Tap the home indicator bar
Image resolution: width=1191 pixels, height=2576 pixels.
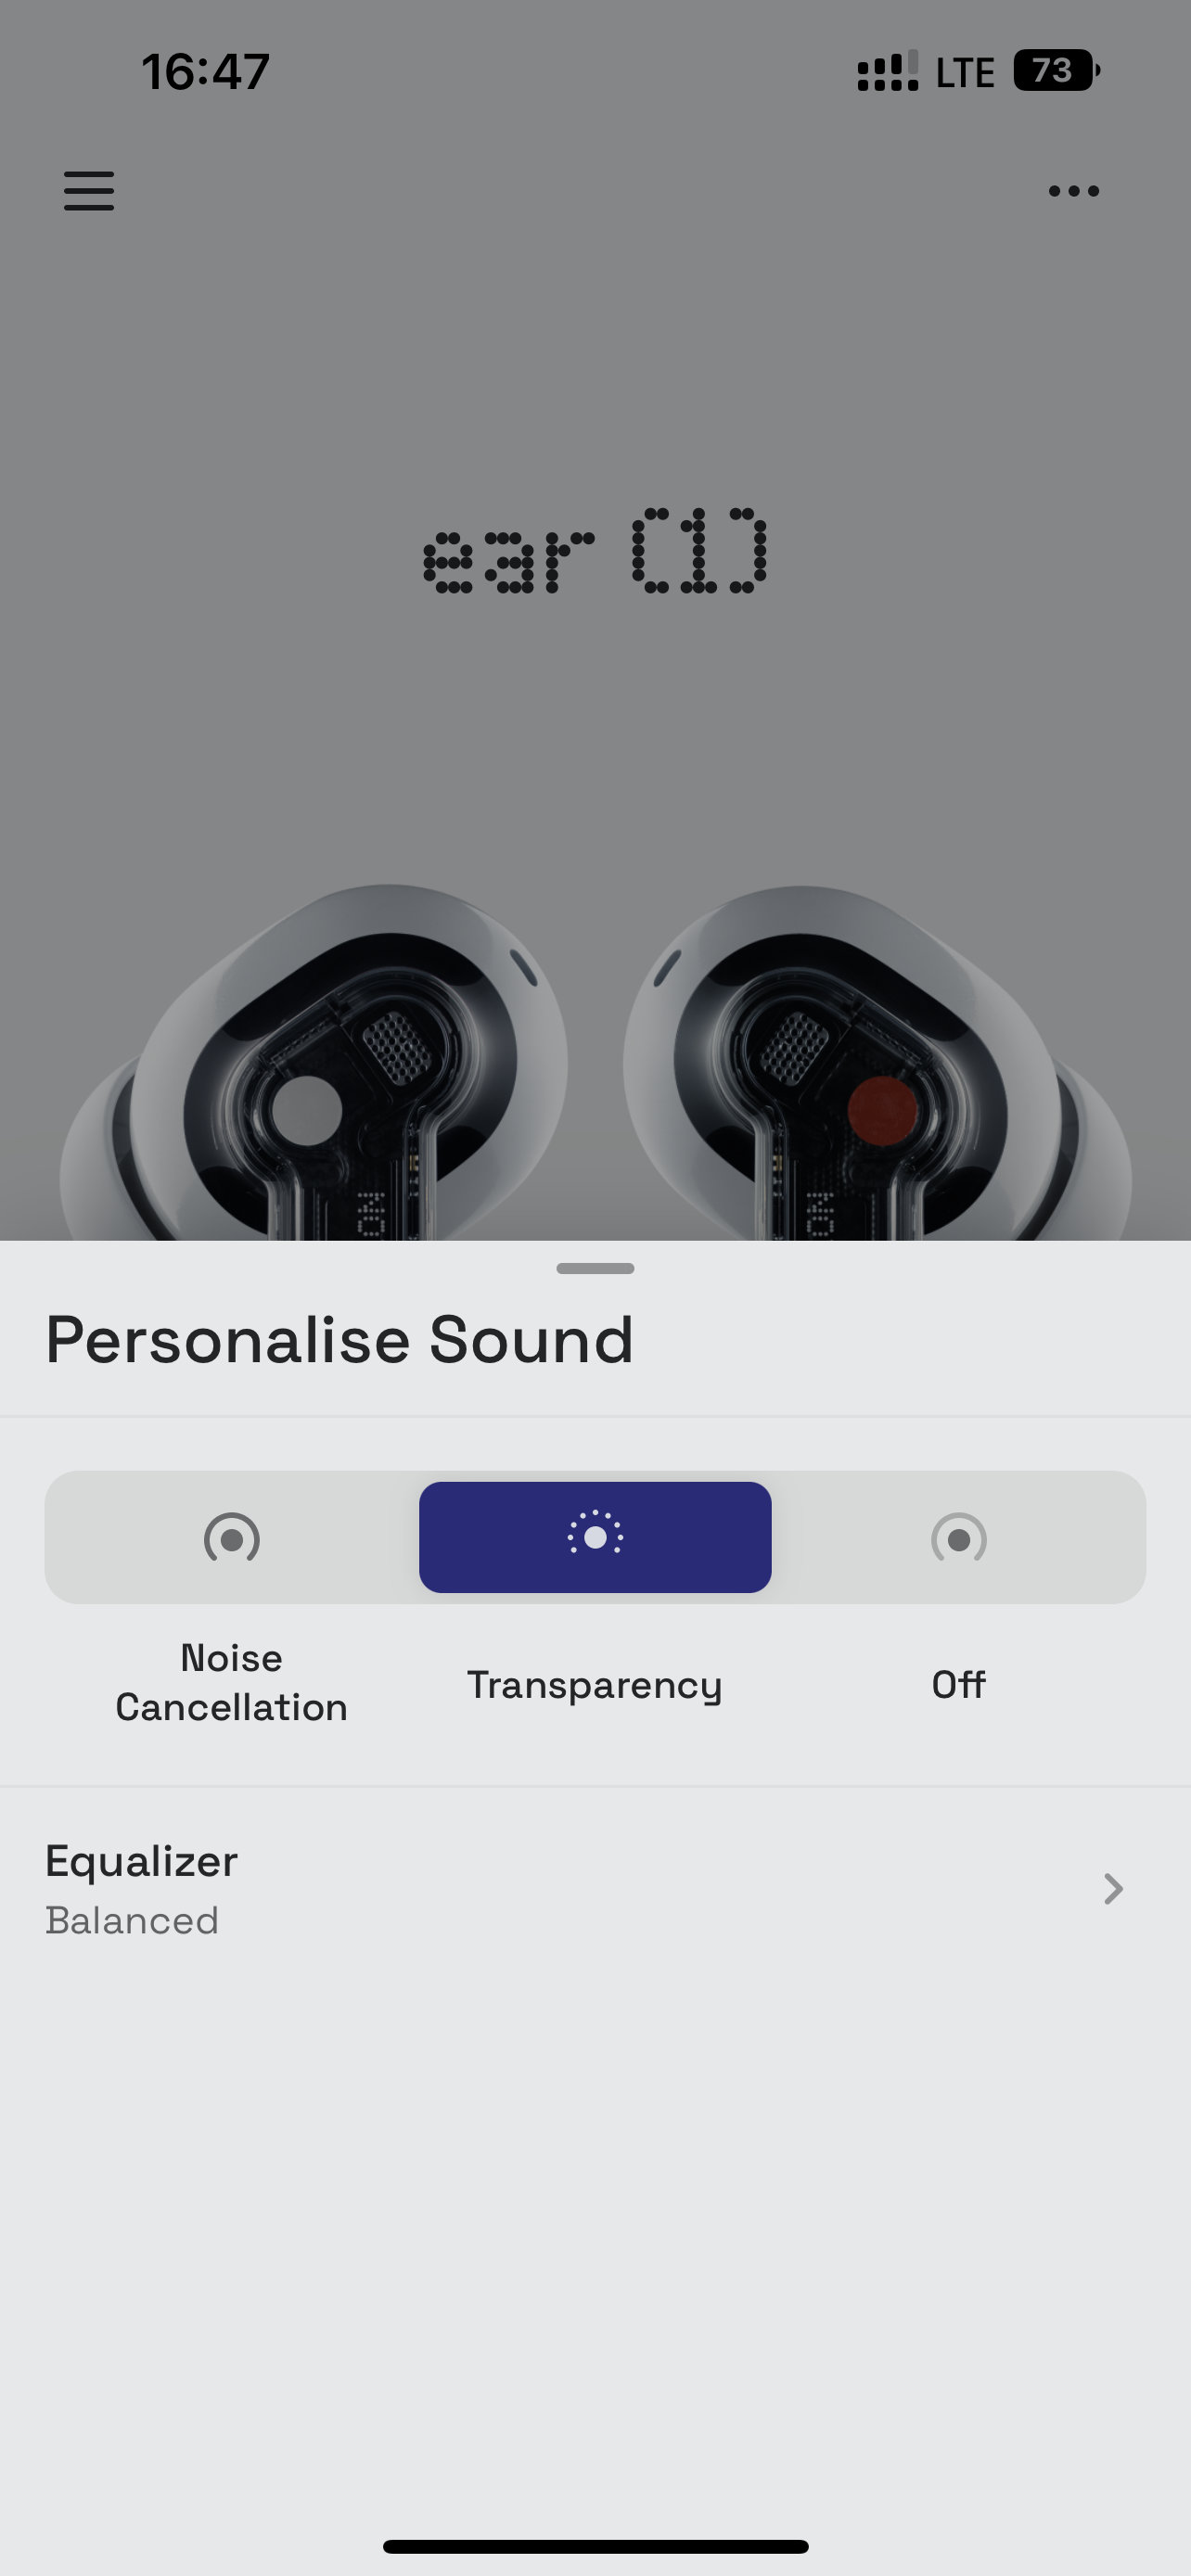[595, 2546]
